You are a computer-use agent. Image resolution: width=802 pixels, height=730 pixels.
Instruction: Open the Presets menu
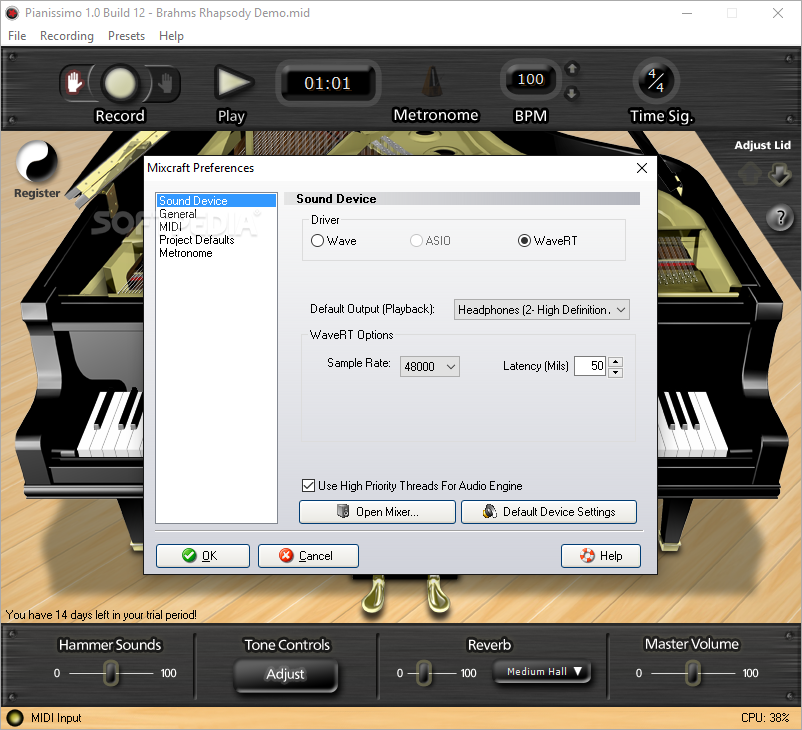click(x=126, y=36)
